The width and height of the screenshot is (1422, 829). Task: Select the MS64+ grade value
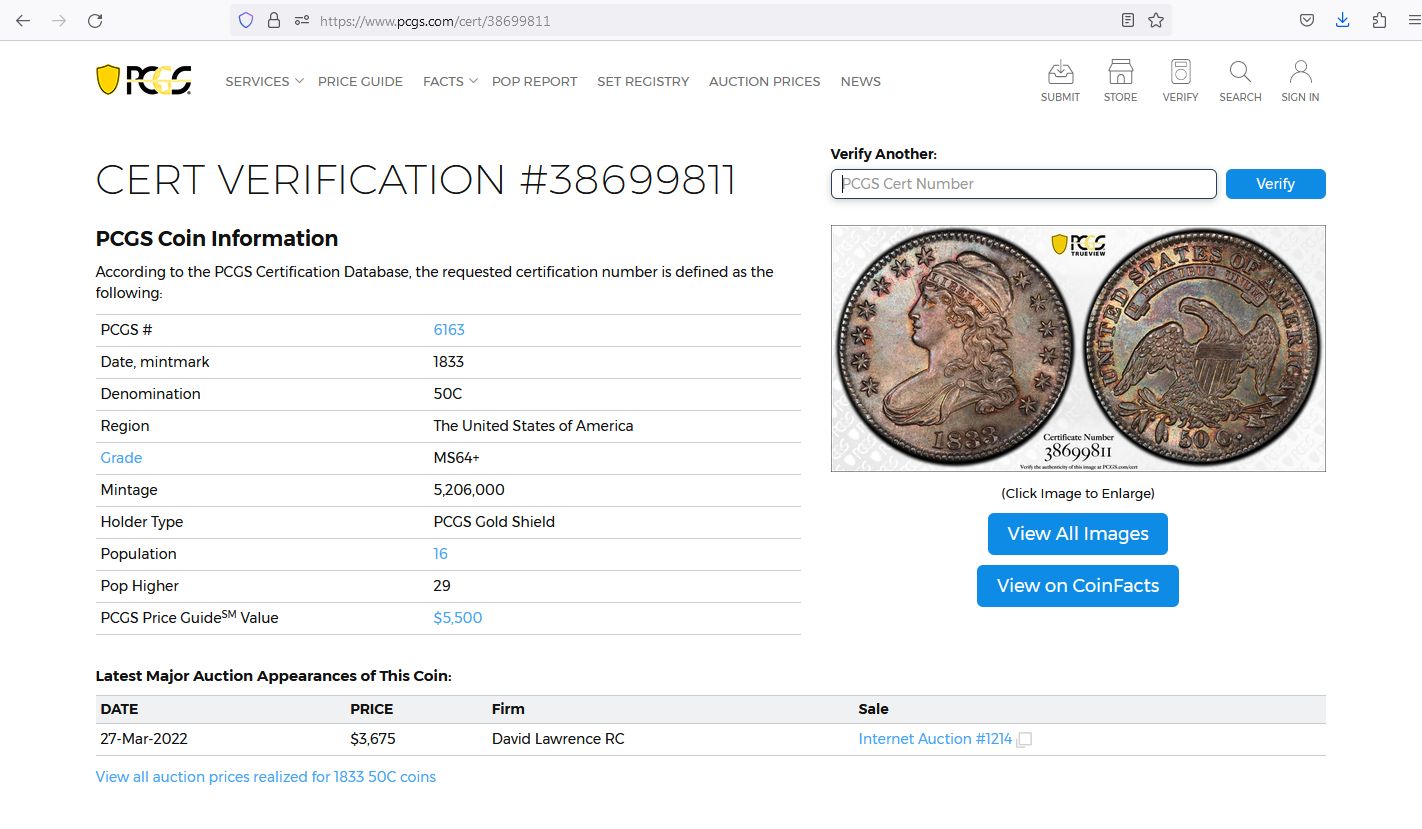pos(456,458)
